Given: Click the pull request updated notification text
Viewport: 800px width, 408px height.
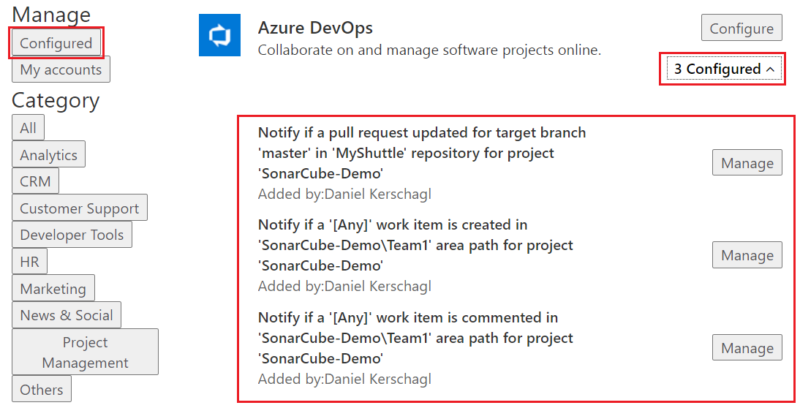Looking at the screenshot, I should (x=421, y=153).
